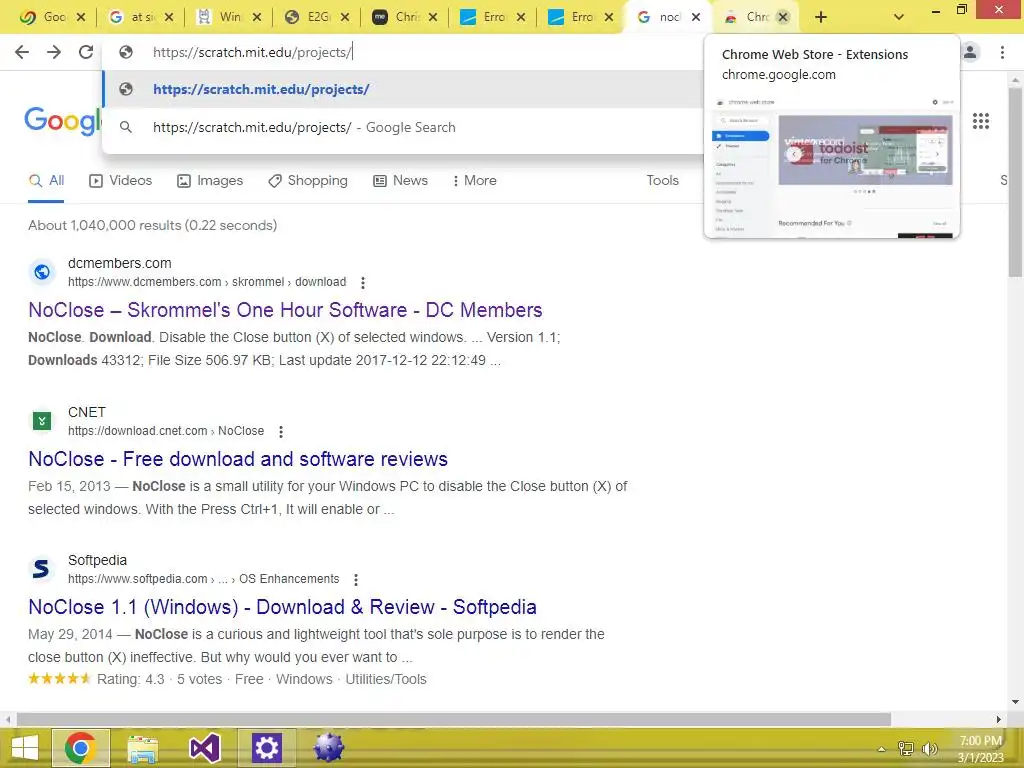The width and height of the screenshot is (1024, 768).
Task: Select the Videos search filter
Action: (120, 180)
